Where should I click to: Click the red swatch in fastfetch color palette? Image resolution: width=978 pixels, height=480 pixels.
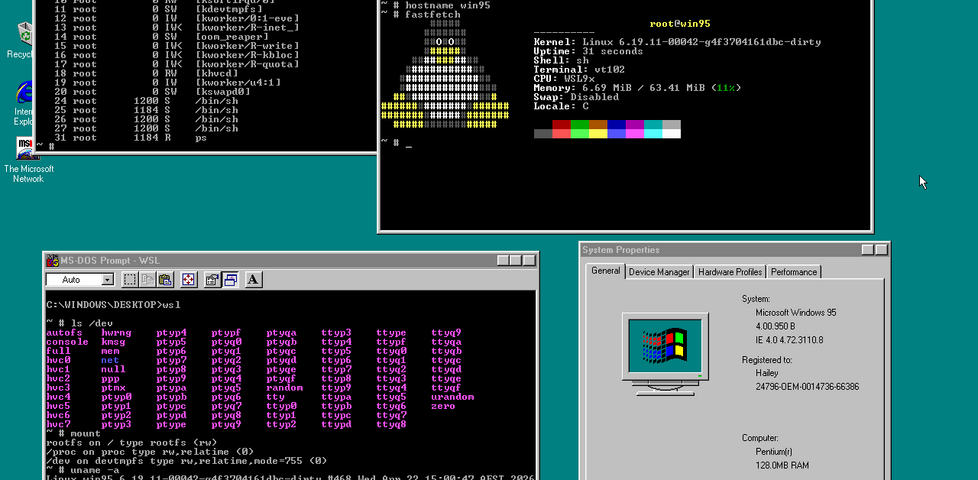point(561,125)
